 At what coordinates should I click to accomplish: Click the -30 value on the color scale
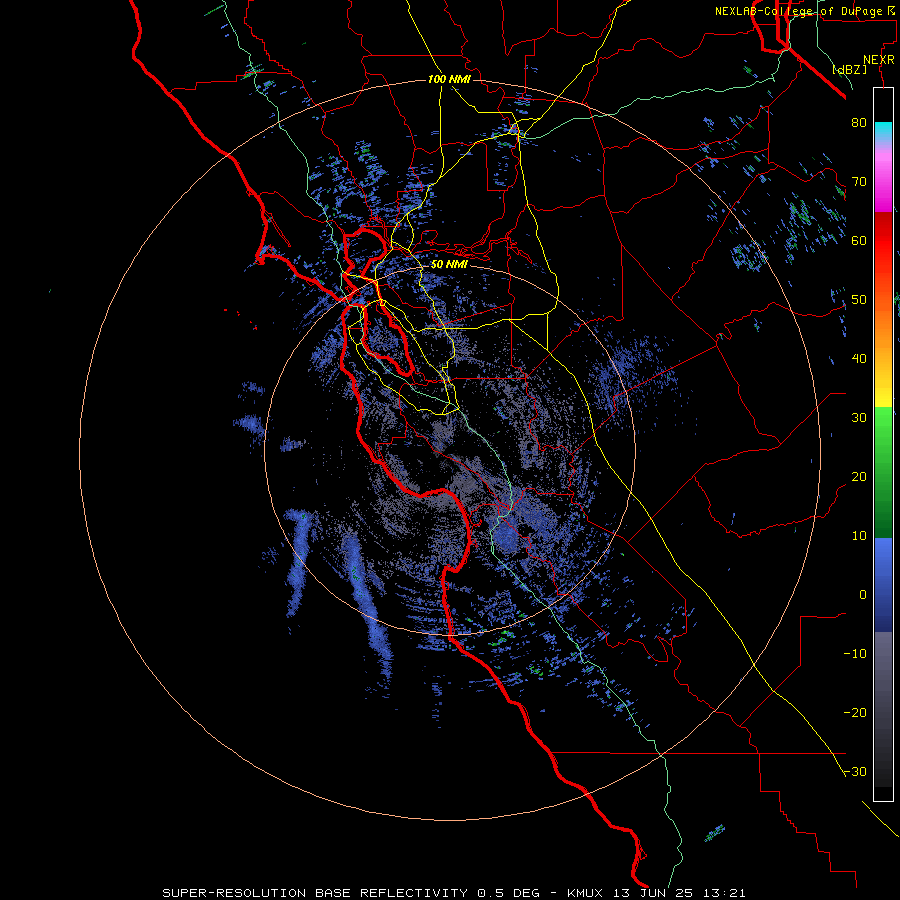855,772
